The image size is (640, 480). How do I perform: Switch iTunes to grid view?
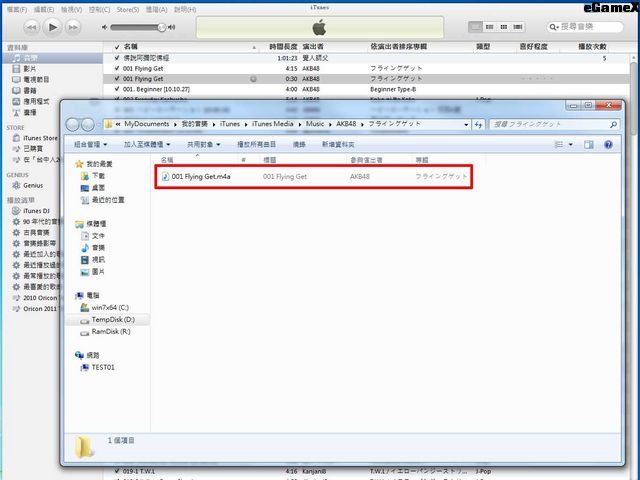[504, 27]
